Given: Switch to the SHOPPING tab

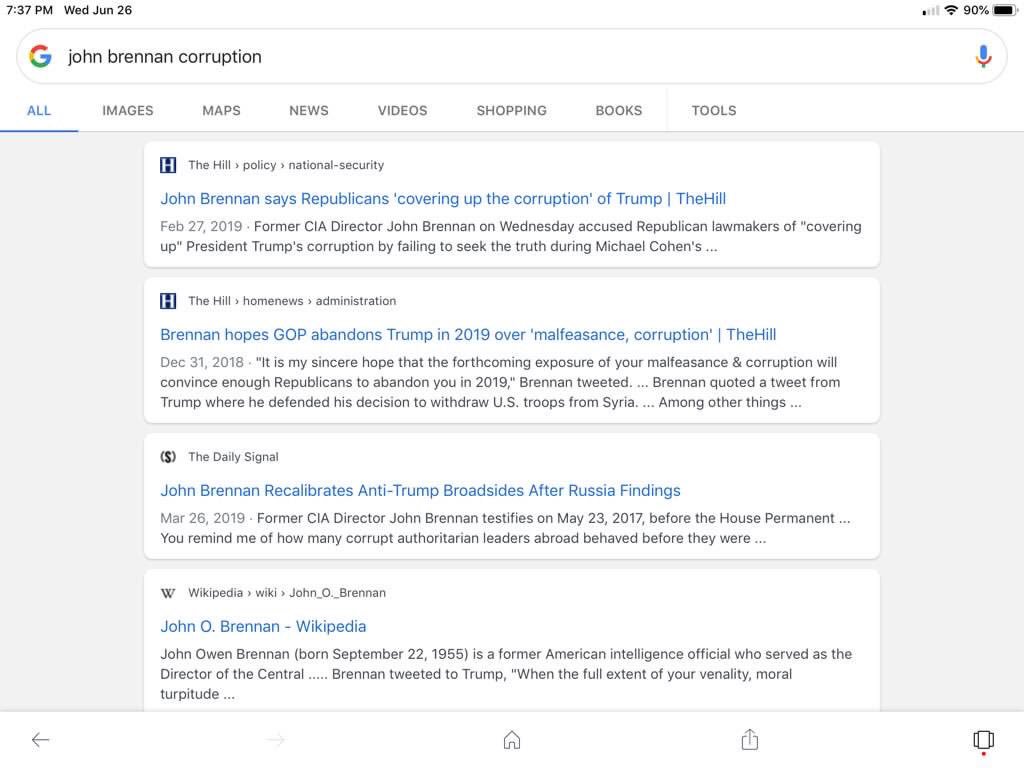Looking at the screenshot, I should [x=511, y=110].
